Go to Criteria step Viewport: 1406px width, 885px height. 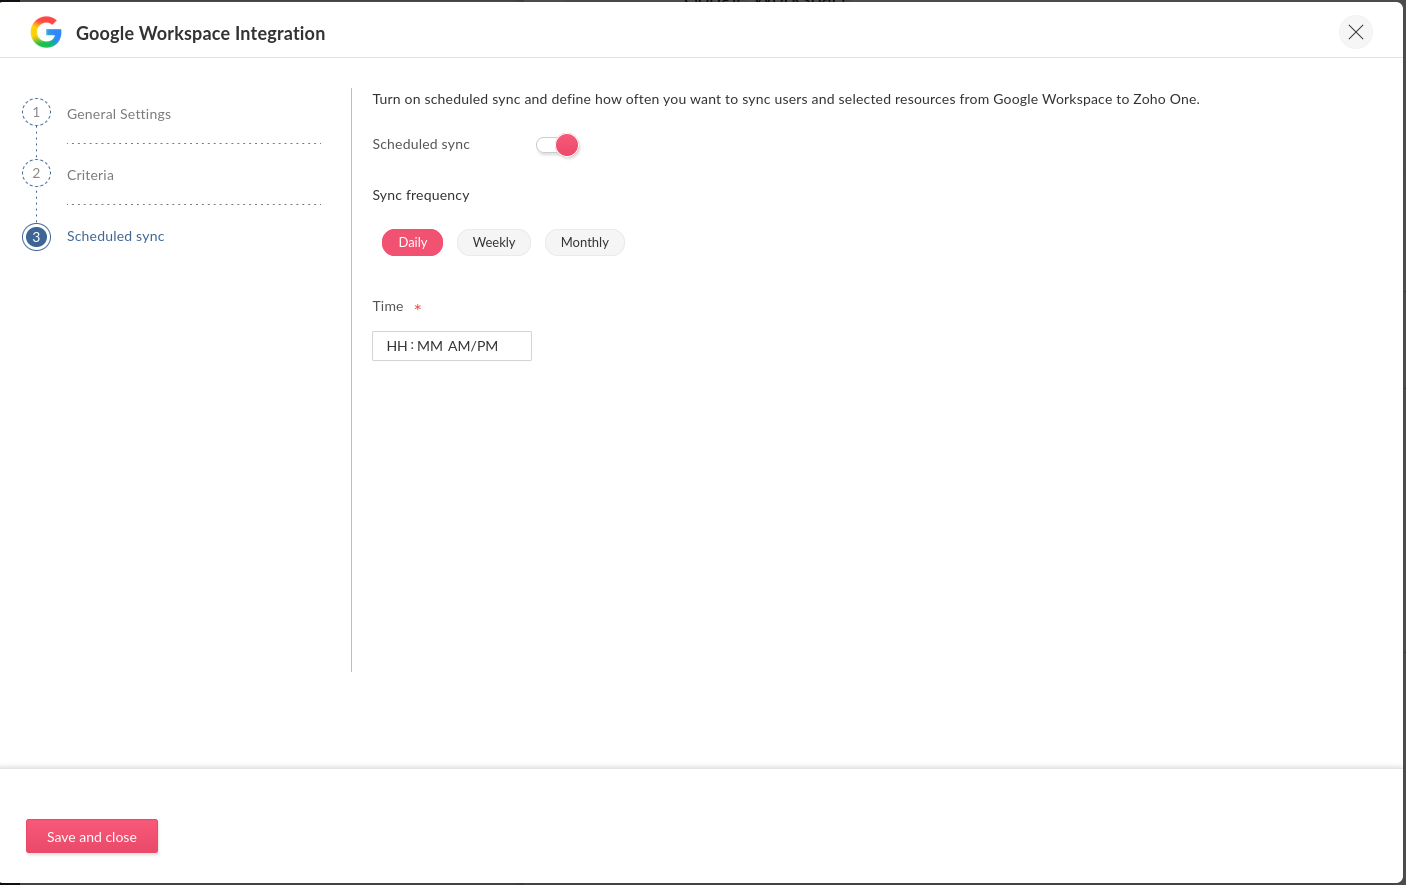pyautogui.click(x=90, y=175)
